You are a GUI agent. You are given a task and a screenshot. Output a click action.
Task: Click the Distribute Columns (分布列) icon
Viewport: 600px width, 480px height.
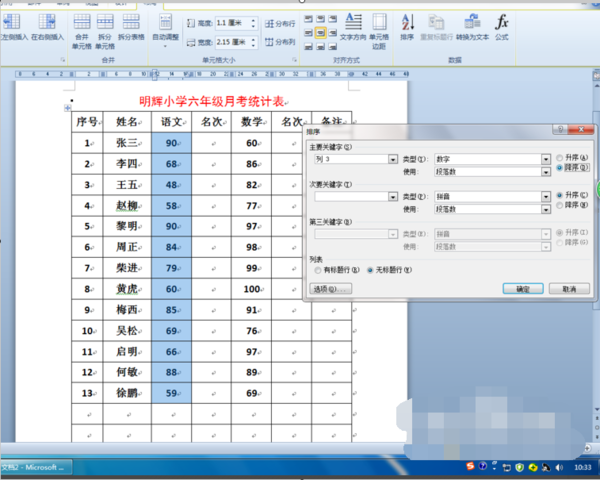269,42
